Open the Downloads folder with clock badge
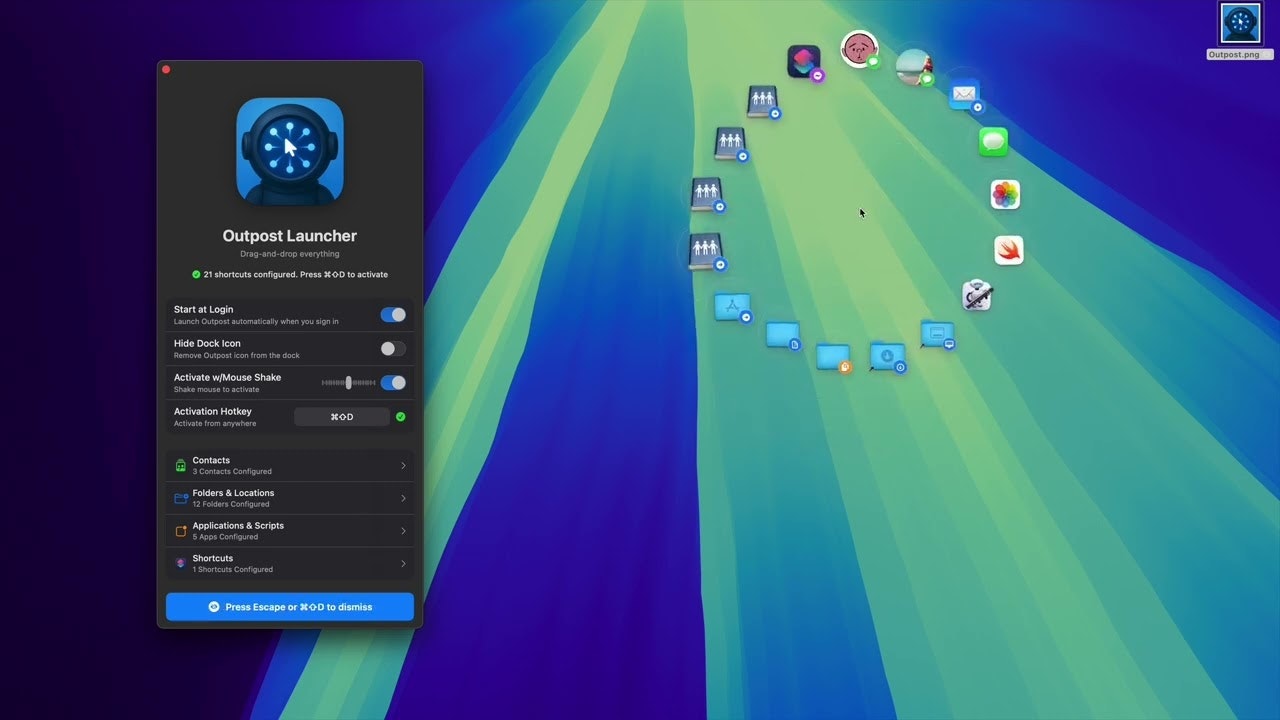The image size is (1280, 720). coord(887,356)
